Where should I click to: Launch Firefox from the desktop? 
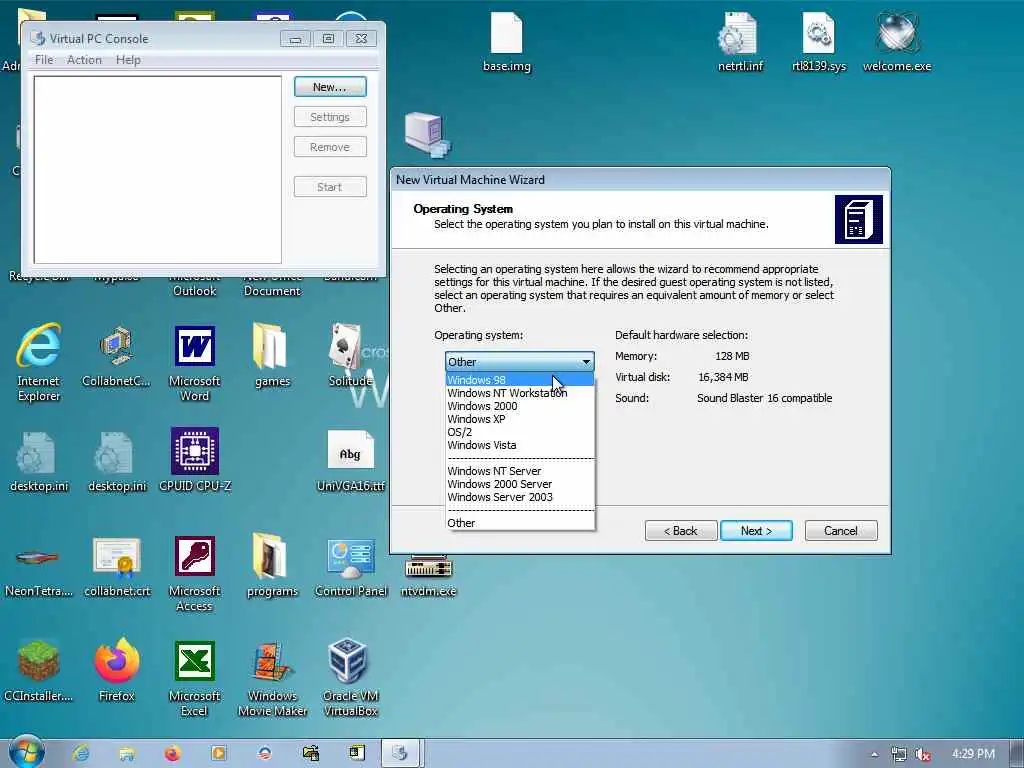(x=117, y=671)
